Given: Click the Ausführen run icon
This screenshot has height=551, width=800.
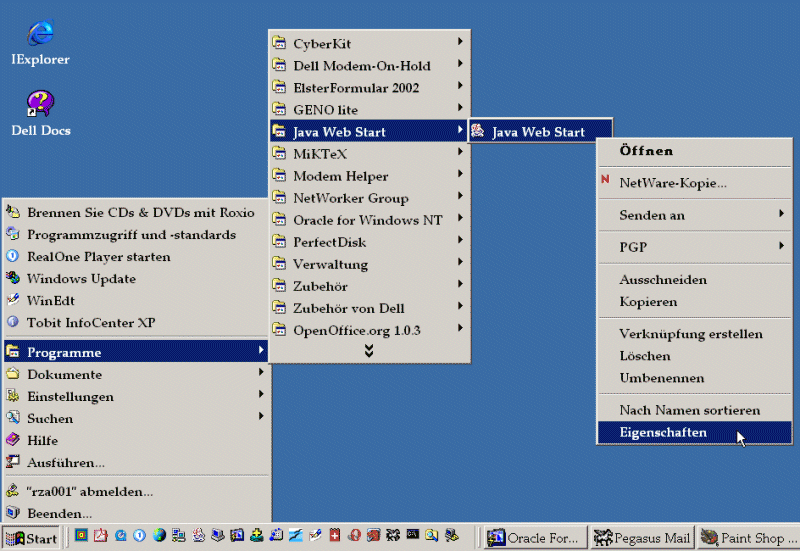Looking at the screenshot, I should coord(13,462).
